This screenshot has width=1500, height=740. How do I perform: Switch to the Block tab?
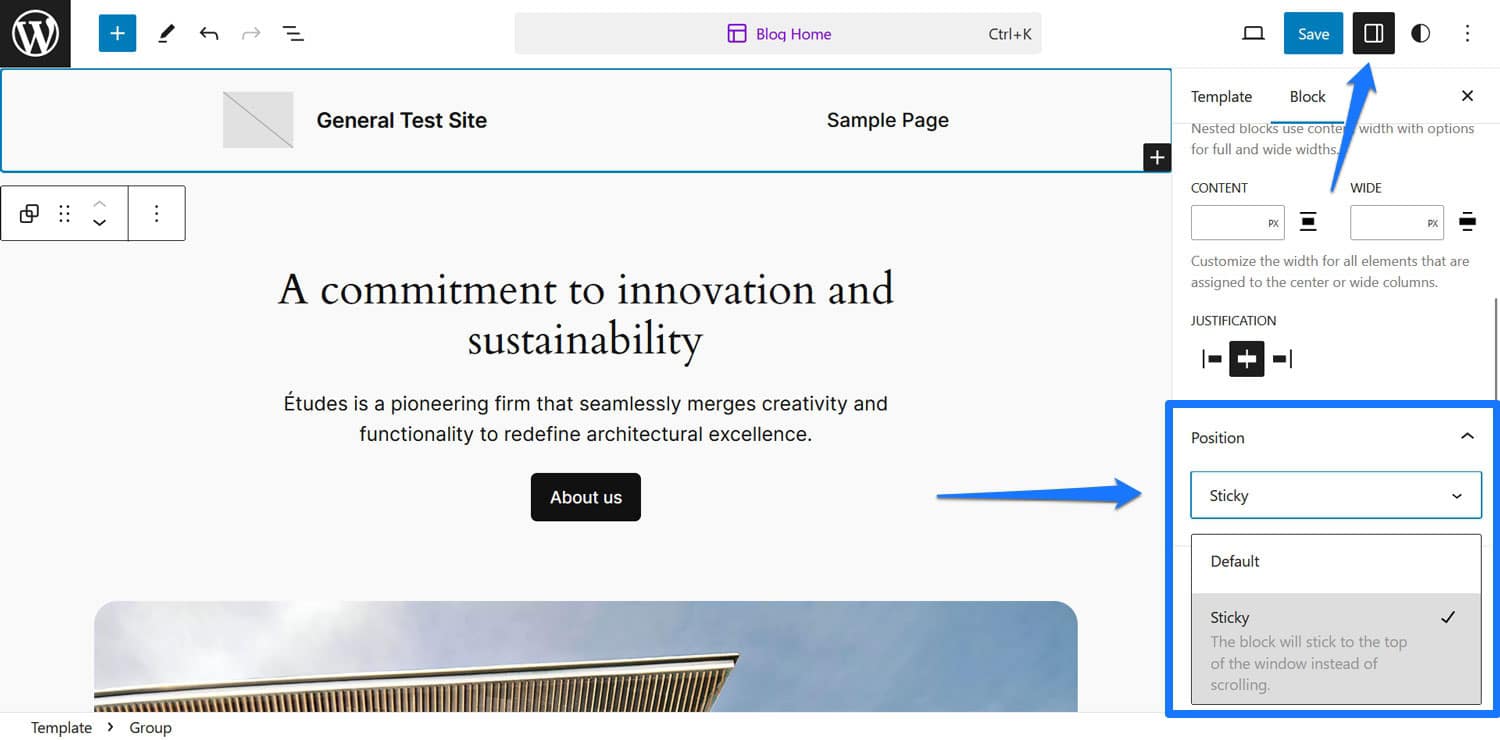[x=1307, y=97]
